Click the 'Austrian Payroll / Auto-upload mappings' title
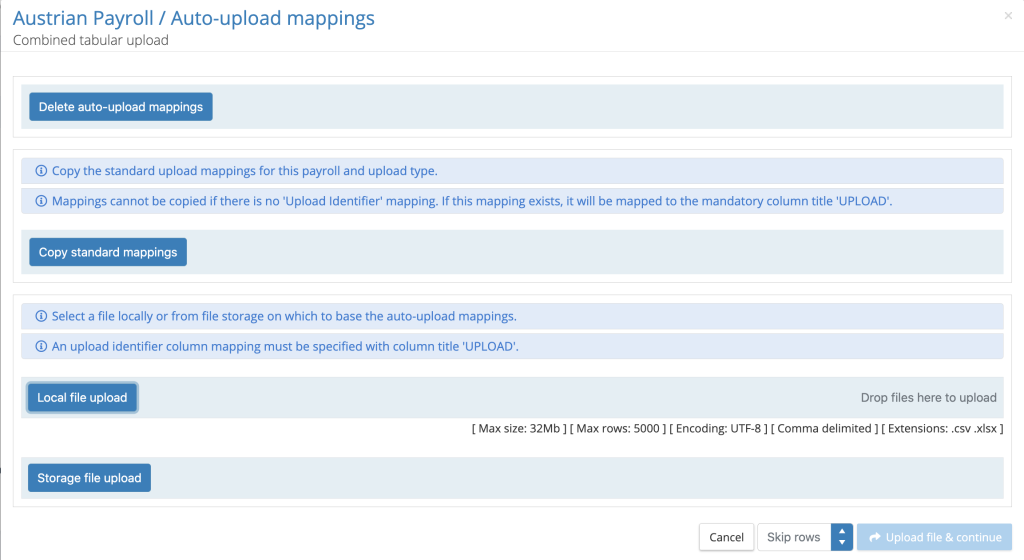 pos(194,18)
